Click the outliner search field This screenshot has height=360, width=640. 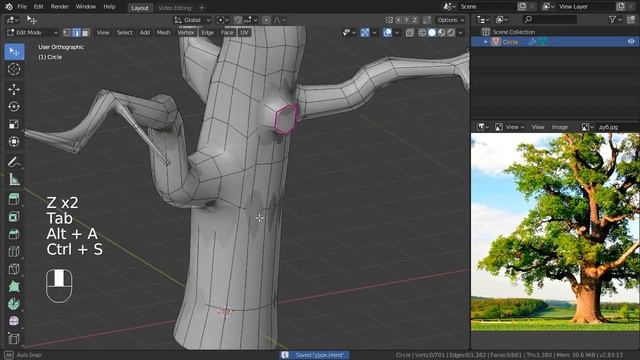pos(549,20)
